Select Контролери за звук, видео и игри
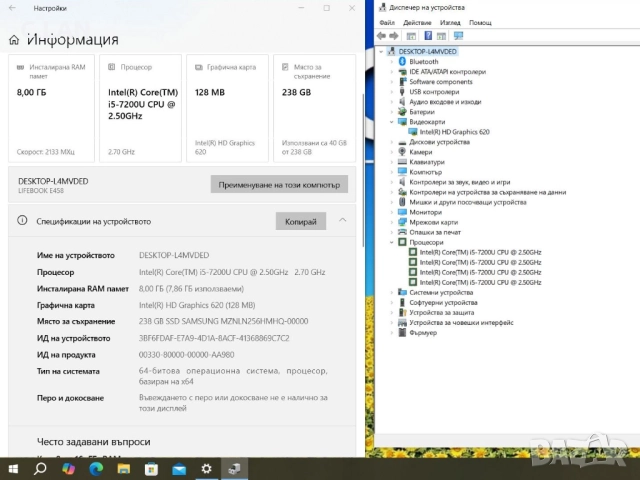 click(460, 182)
